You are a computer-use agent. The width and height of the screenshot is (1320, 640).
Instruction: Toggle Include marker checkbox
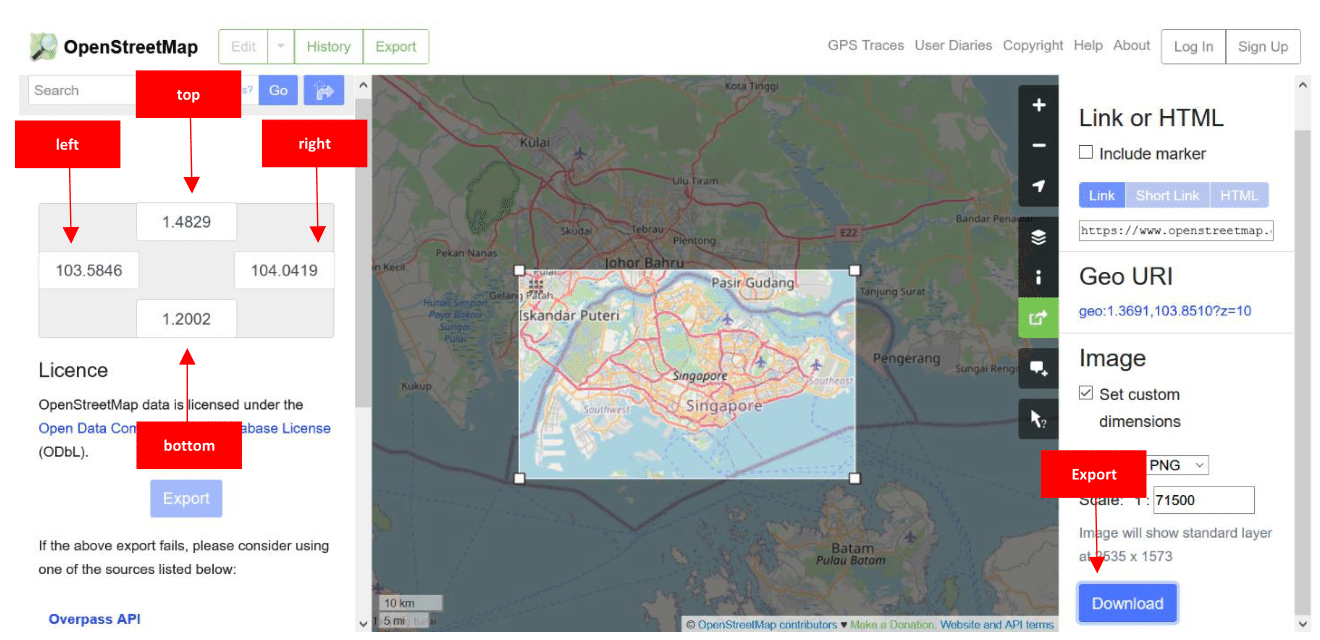[1086, 153]
